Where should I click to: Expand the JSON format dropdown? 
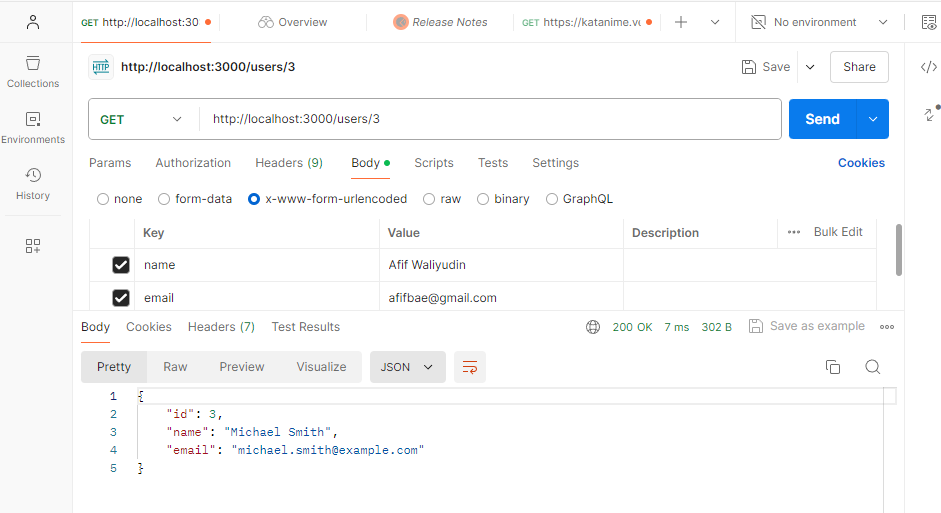pos(407,367)
